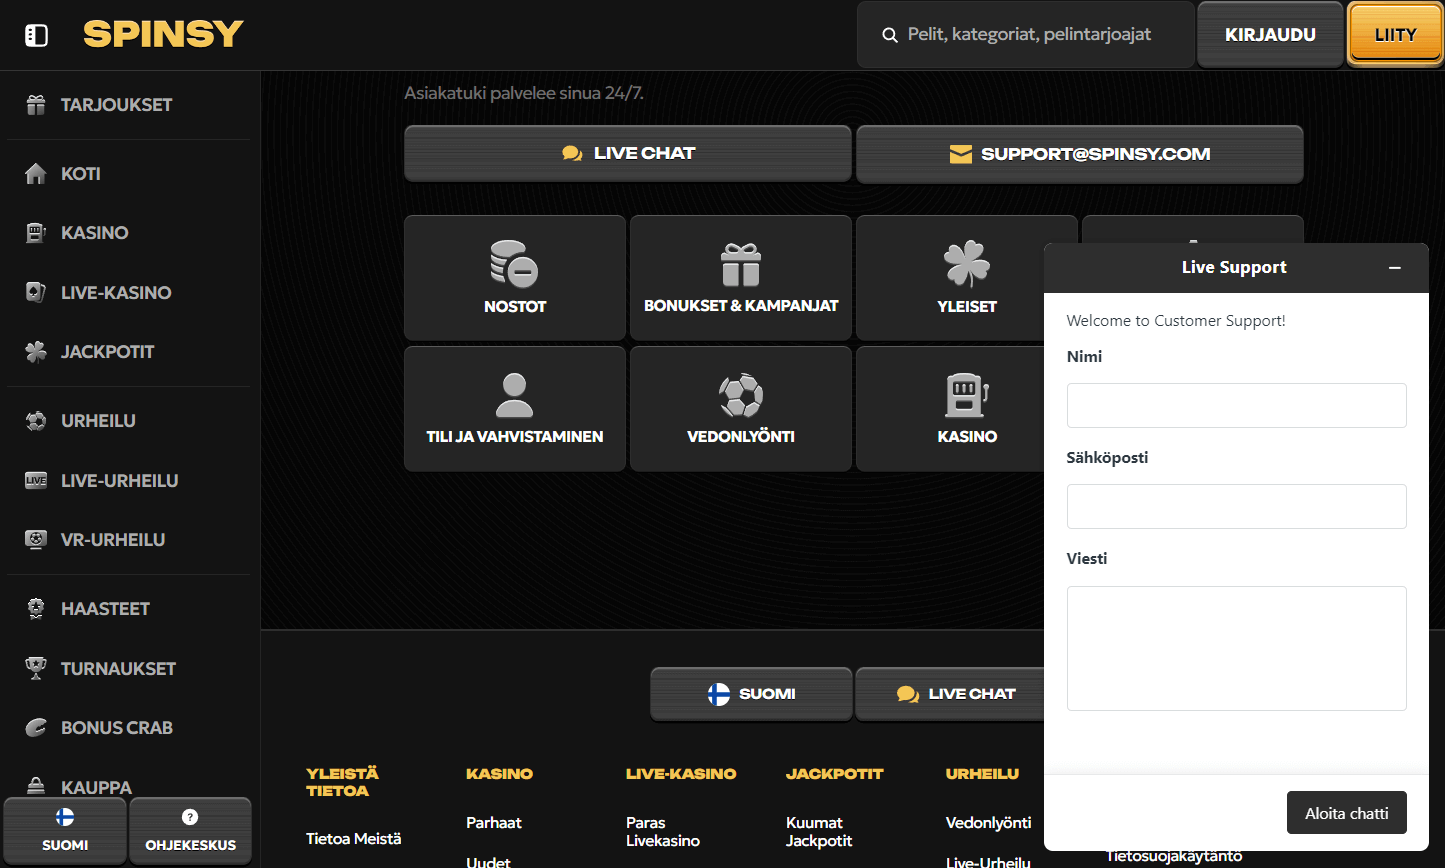Open Live-Urheilu footer link
Screen dimensions: 1445x868
pyautogui.click(x=988, y=861)
